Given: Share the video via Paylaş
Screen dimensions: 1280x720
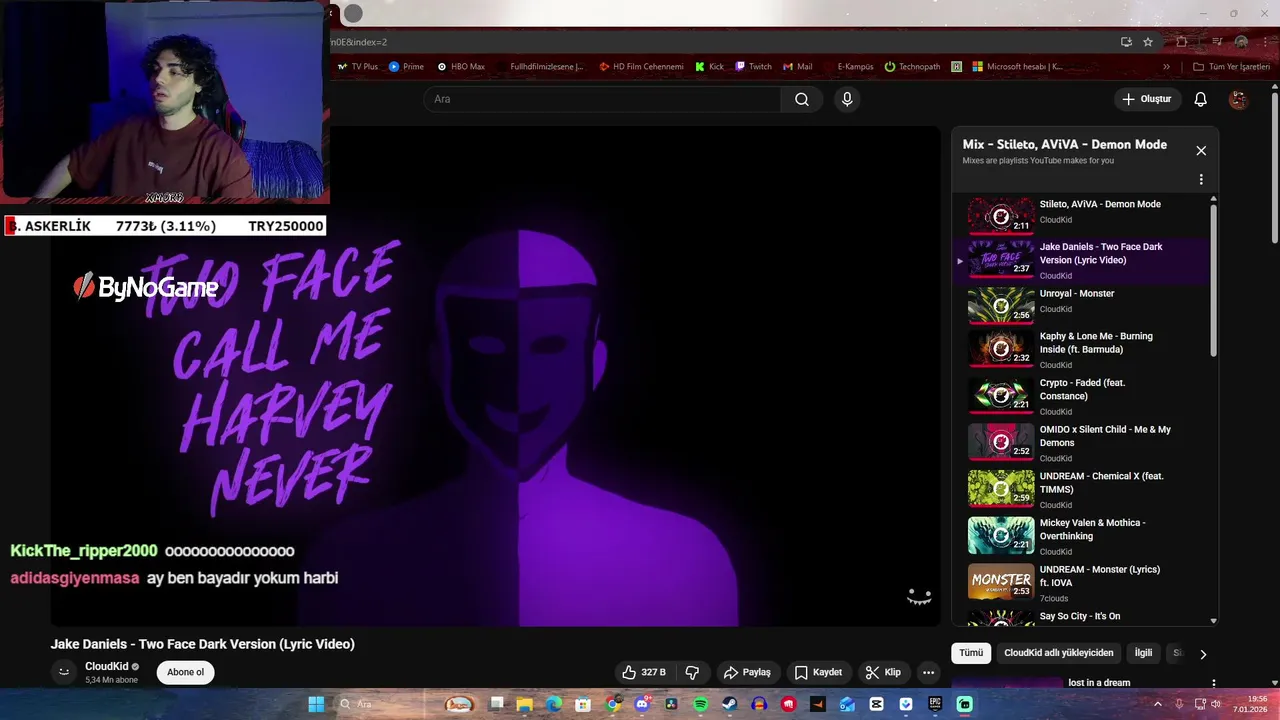Looking at the screenshot, I should tap(747, 672).
